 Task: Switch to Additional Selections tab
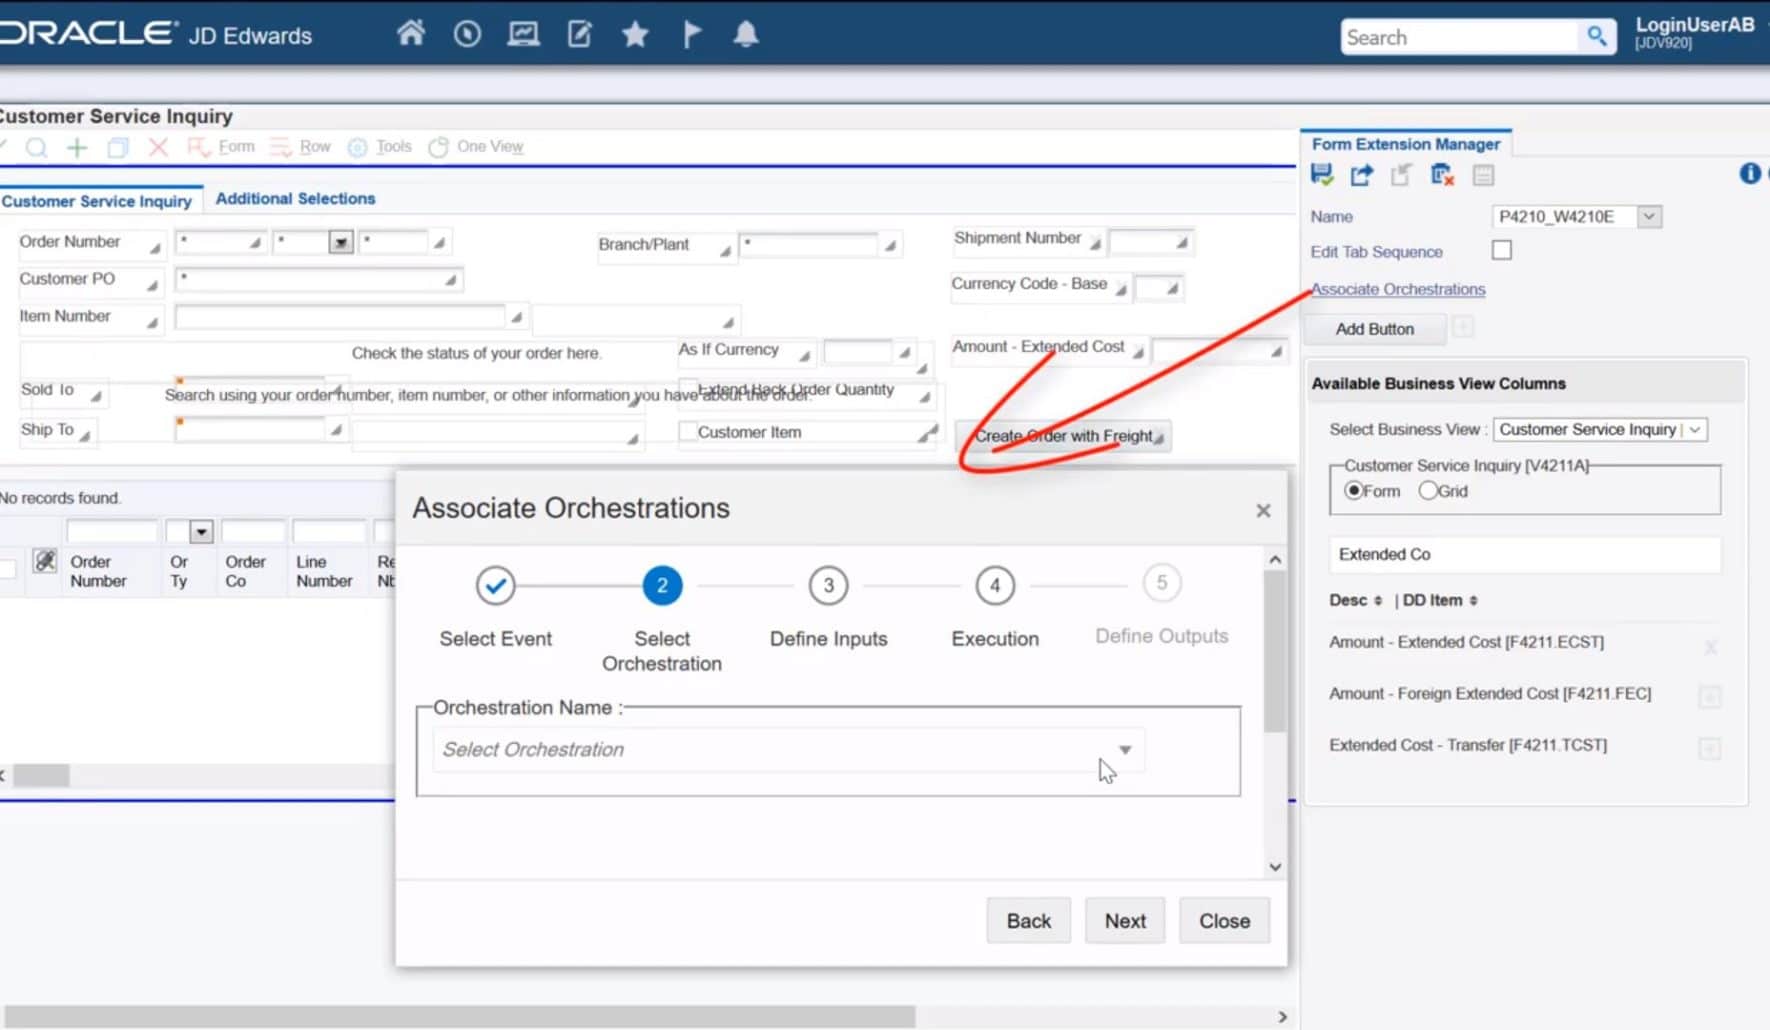click(295, 198)
